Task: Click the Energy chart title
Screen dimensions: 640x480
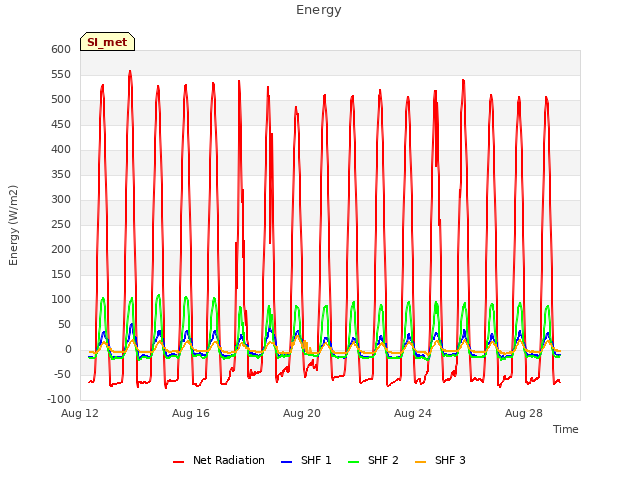Action: 319,10
